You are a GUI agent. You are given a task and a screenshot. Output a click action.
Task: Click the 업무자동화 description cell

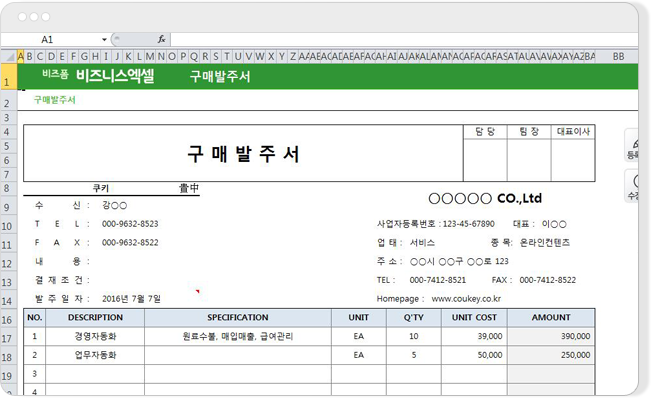coord(95,355)
